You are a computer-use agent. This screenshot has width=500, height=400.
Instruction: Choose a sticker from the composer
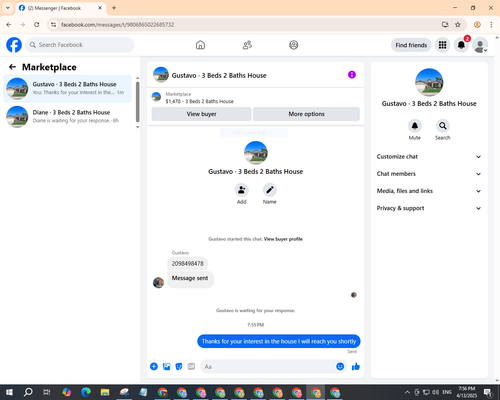tap(179, 367)
